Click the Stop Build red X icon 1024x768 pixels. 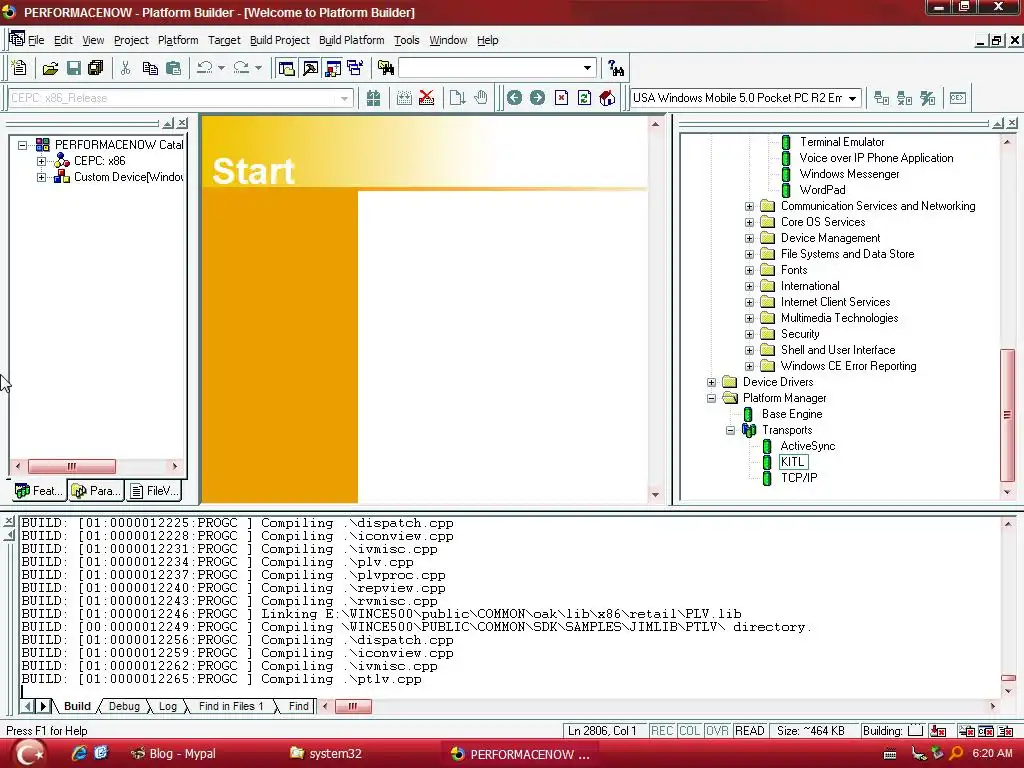click(x=426, y=98)
